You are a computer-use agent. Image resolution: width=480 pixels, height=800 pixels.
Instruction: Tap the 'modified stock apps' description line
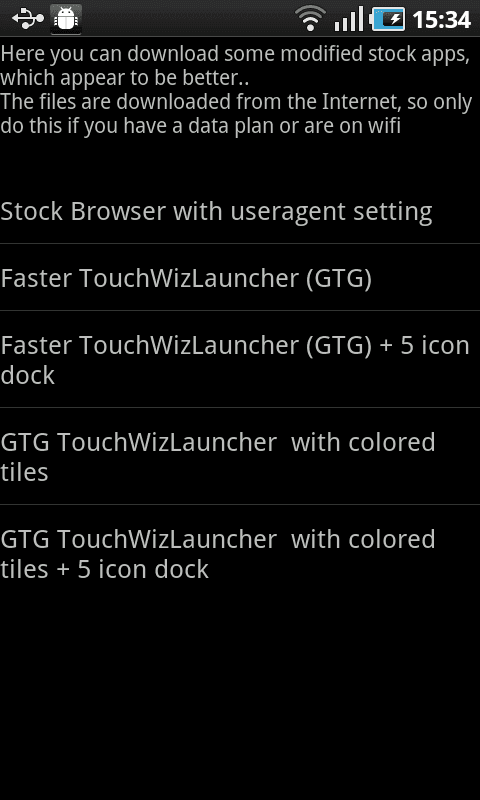(x=235, y=55)
